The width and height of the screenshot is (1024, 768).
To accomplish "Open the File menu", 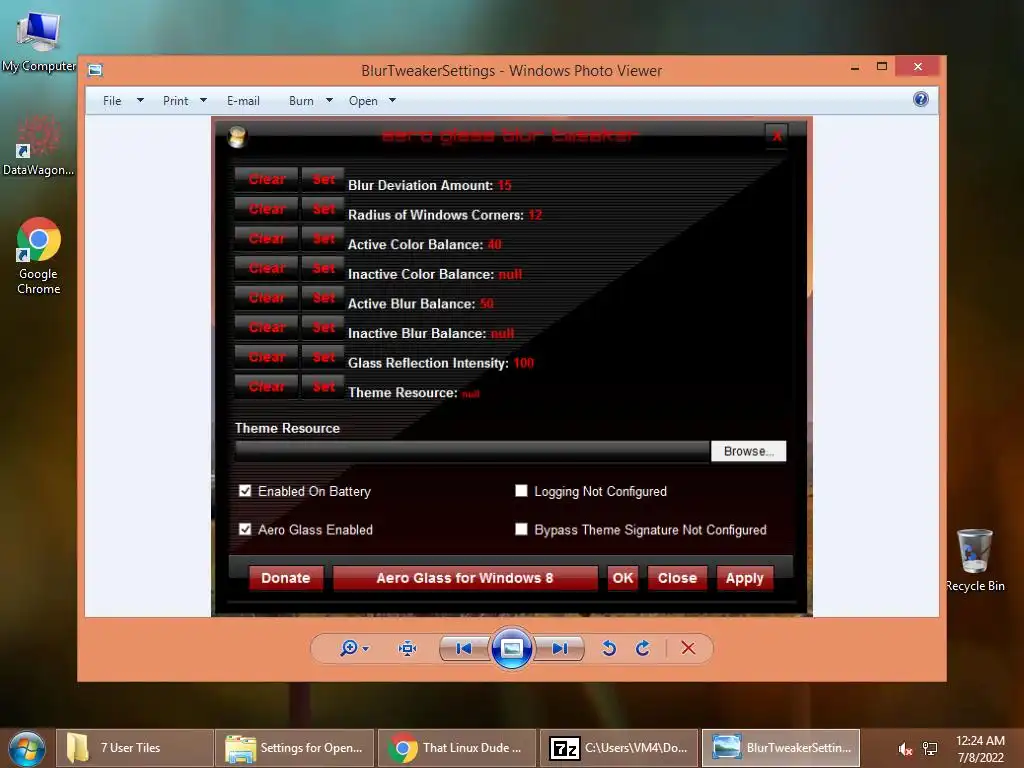I will point(112,101).
